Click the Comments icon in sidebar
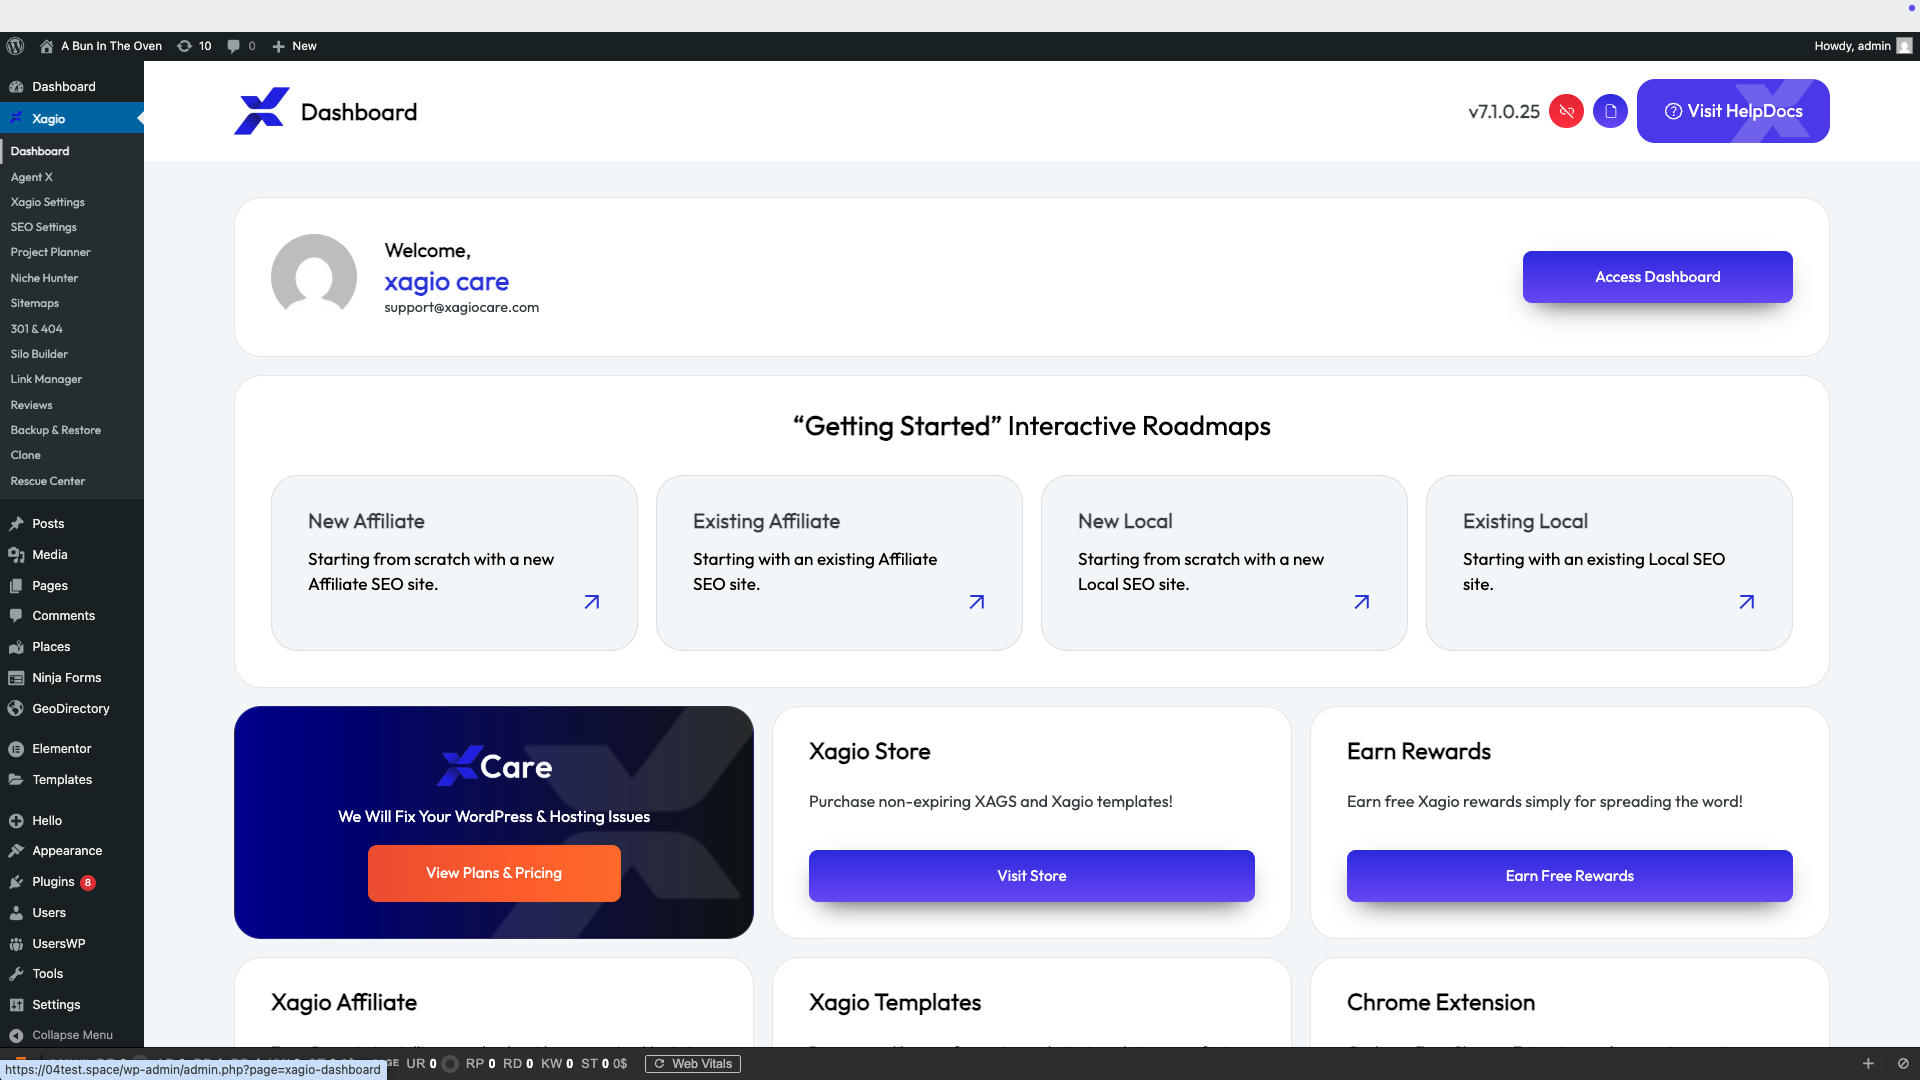This screenshot has width=1920, height=1080. tap(16, 616)
